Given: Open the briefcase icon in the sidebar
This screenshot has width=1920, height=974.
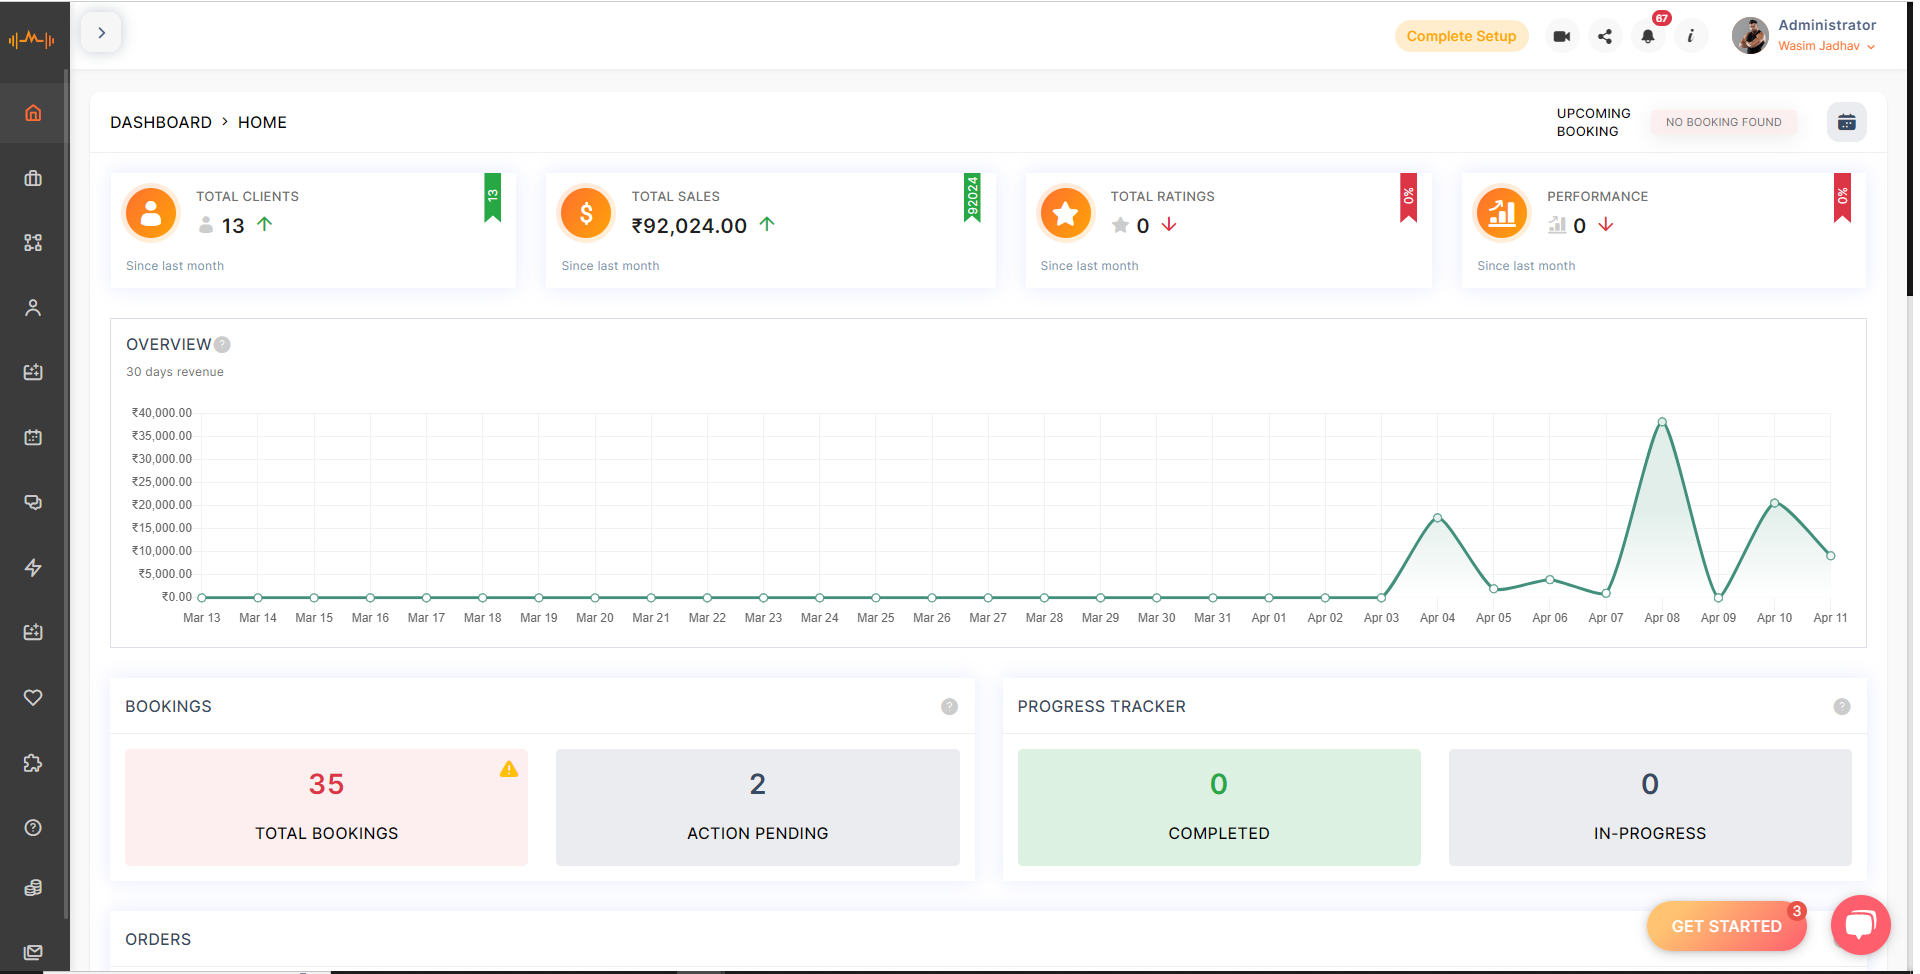Looking at the screenshot, I should [x=33, y=178].
